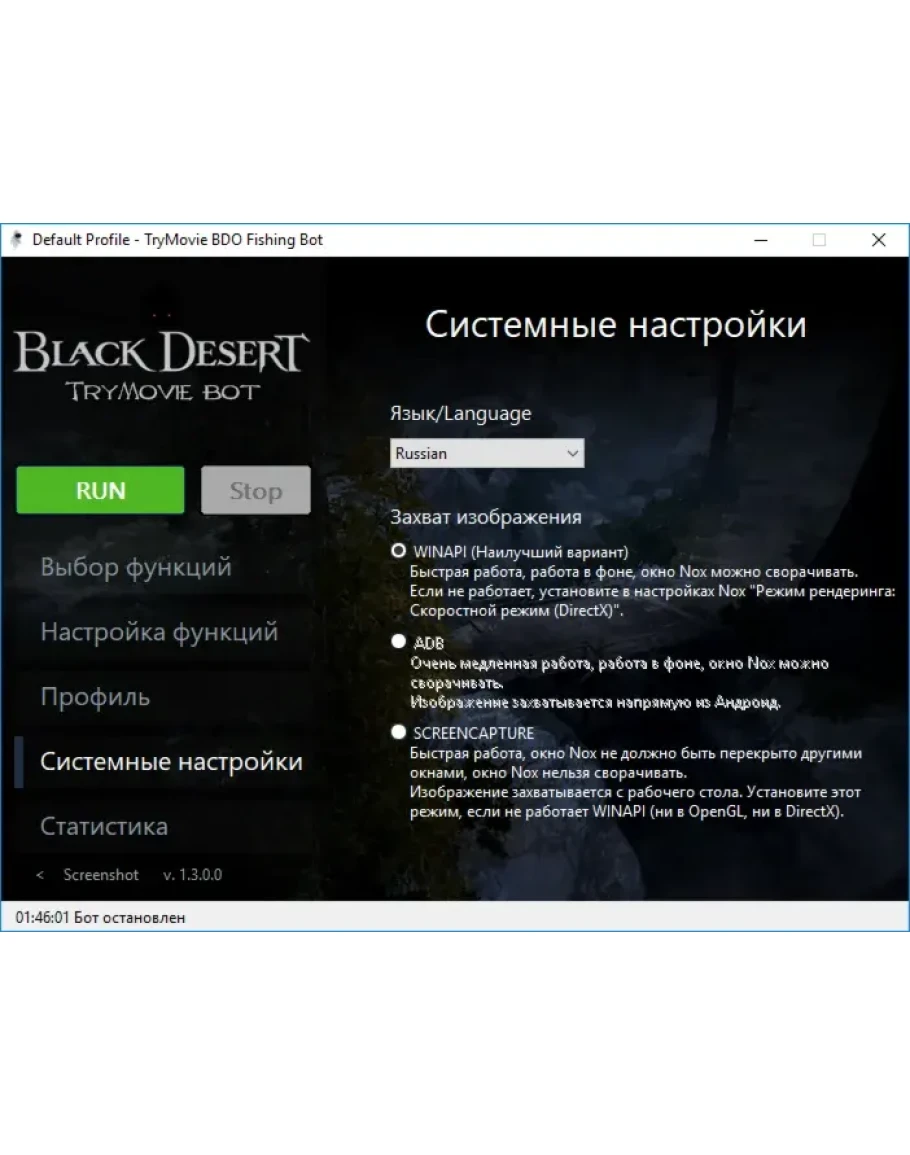Go to Настройка функций in sidebar
910x1155 pixels.
click(x=159, y=632)
